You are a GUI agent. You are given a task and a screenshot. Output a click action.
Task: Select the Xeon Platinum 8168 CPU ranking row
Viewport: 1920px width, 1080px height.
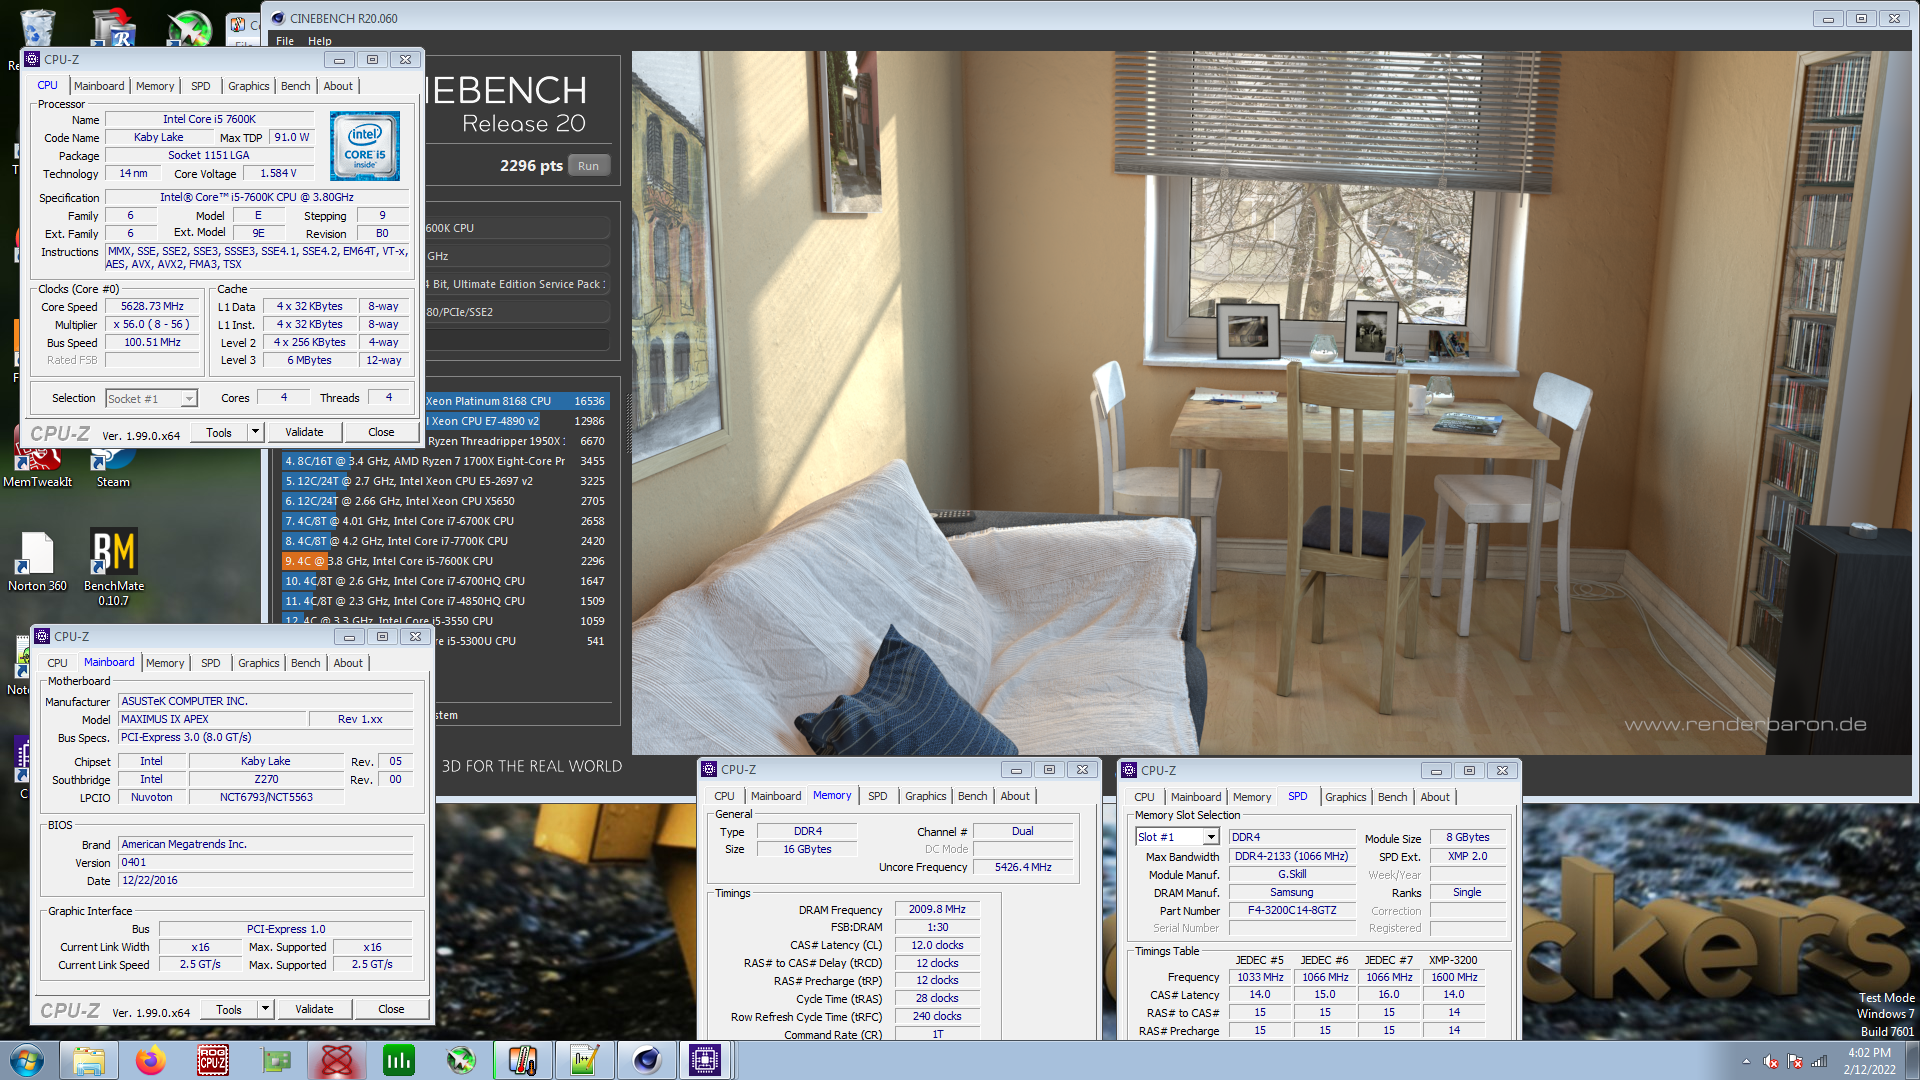(516, 401)
